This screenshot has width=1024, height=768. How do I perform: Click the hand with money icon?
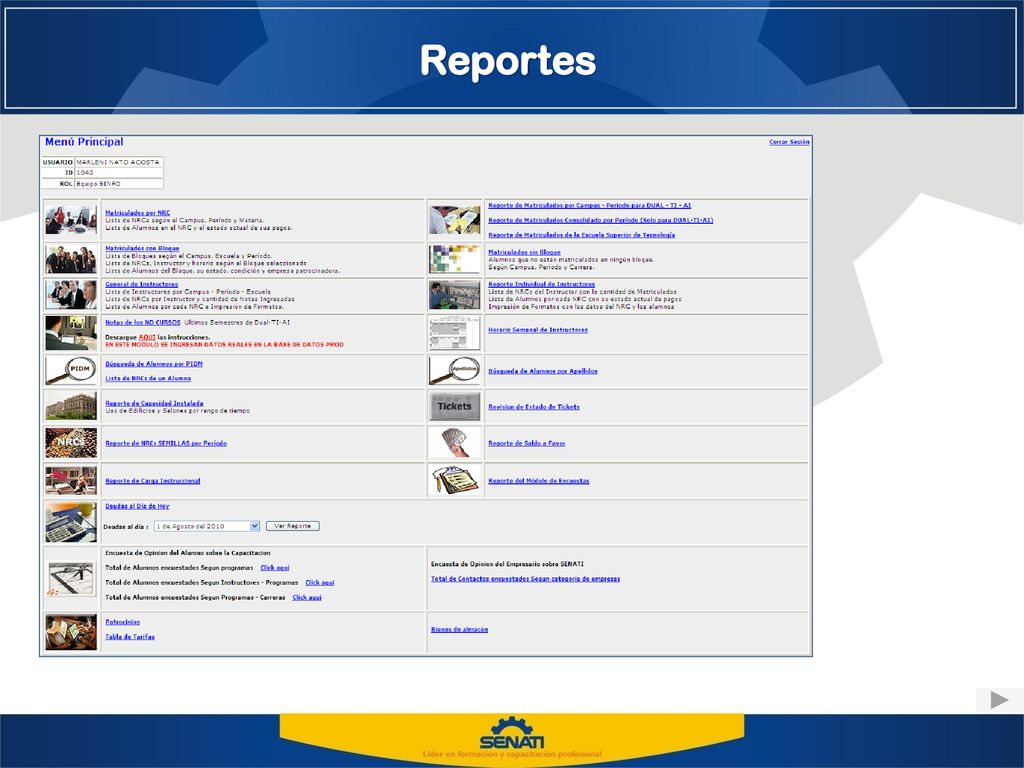(x=455, y=443)
